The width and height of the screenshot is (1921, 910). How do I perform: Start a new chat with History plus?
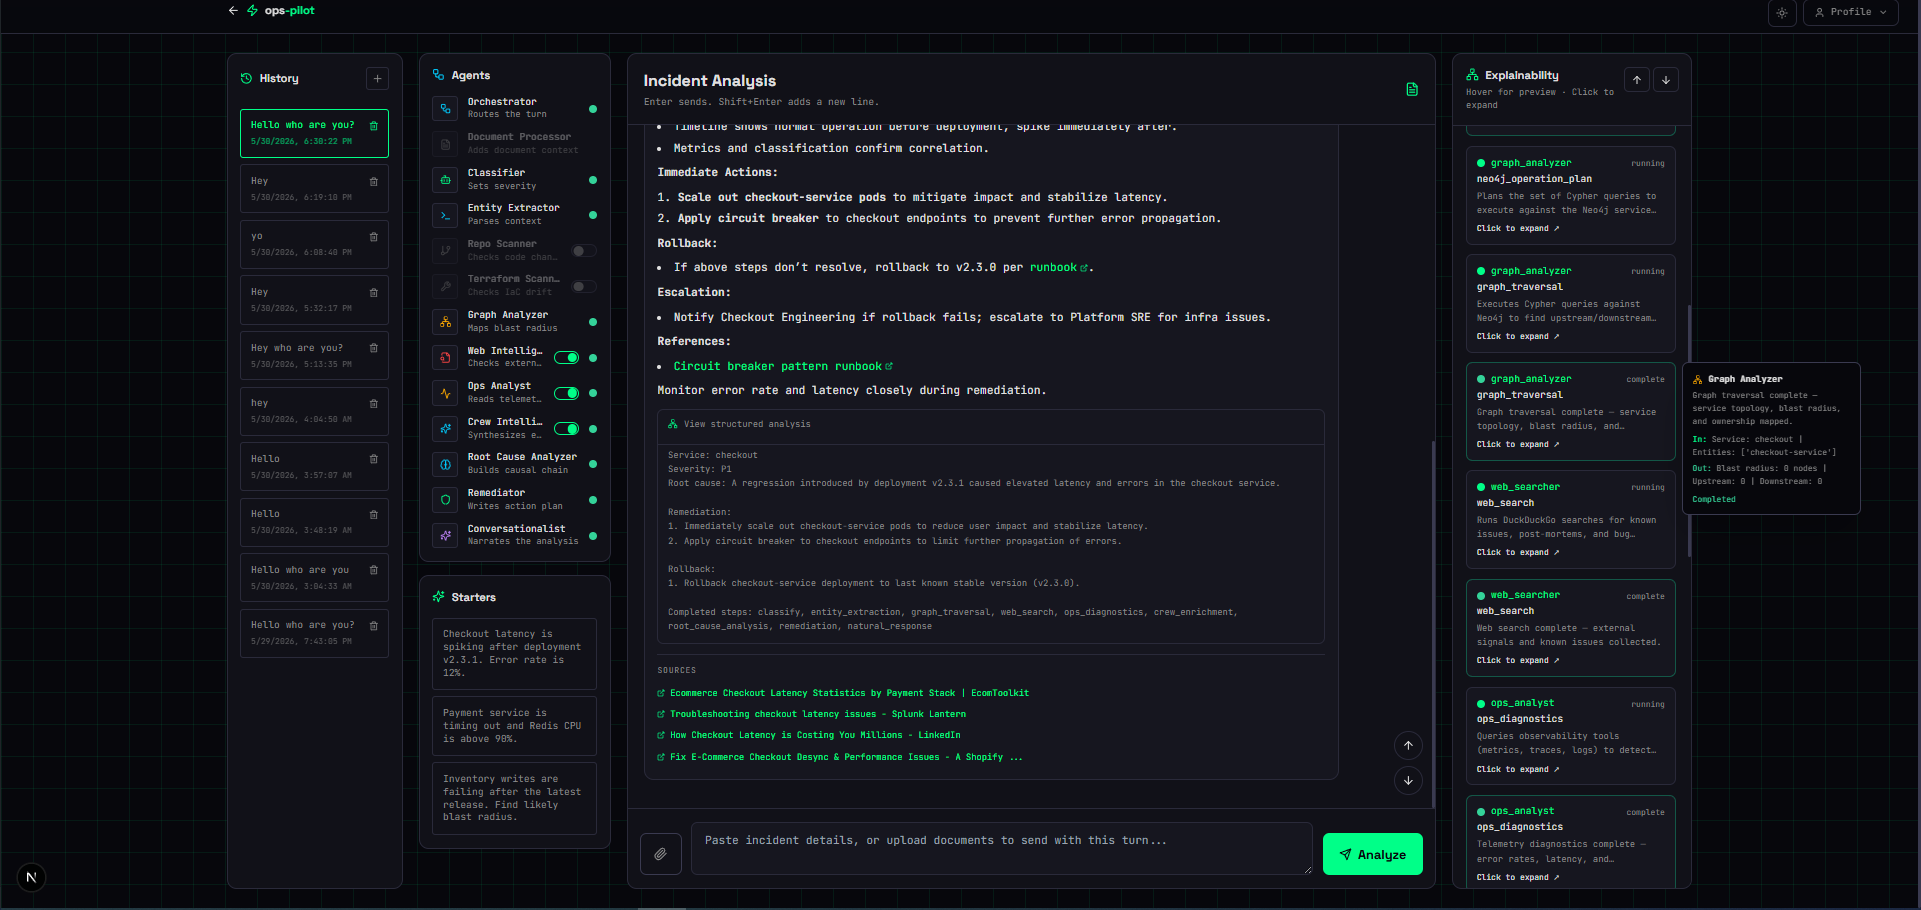pos(377,78)
